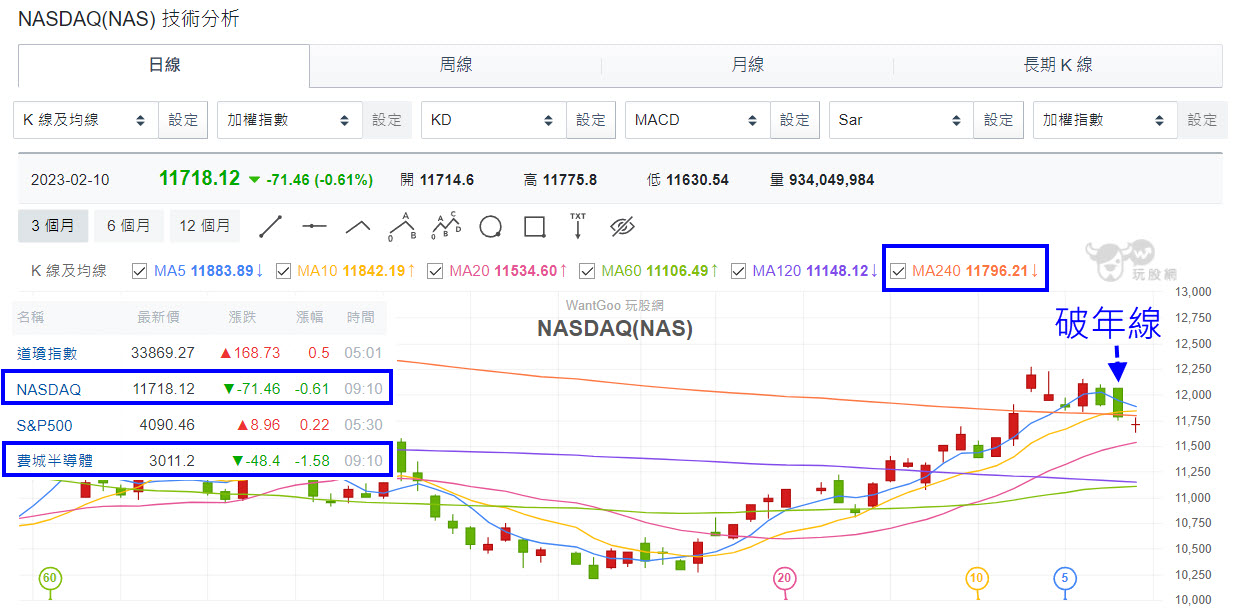The width and height of the screenshot is (1246, 610).
Task: Toggle the MA5 moving average checkbox
Action: [x=140, y=270]
